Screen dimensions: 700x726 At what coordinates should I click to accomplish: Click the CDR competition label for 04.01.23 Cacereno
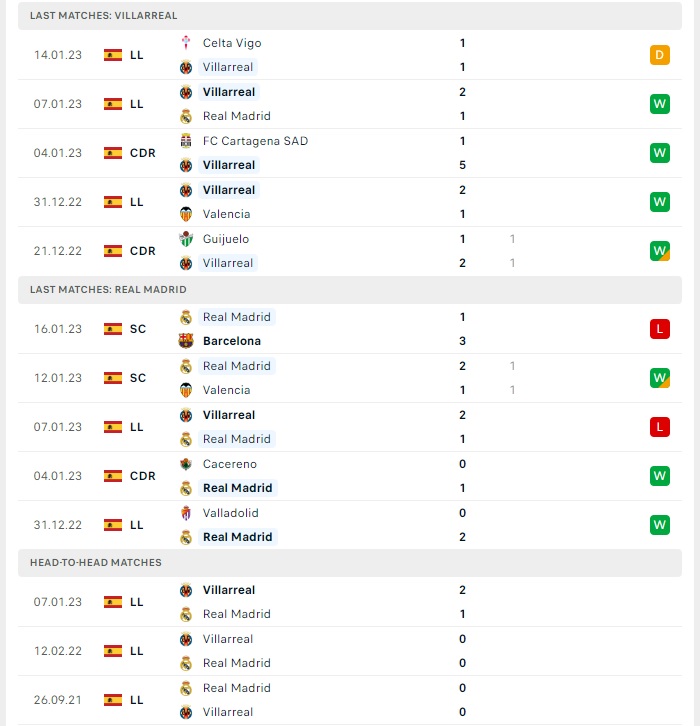pos(143,476)
